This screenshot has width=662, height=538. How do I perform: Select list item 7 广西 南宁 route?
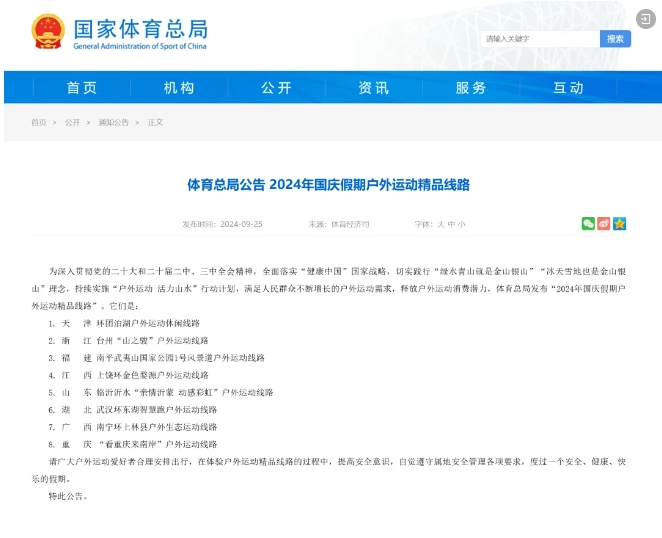click(x=133, y=427)
